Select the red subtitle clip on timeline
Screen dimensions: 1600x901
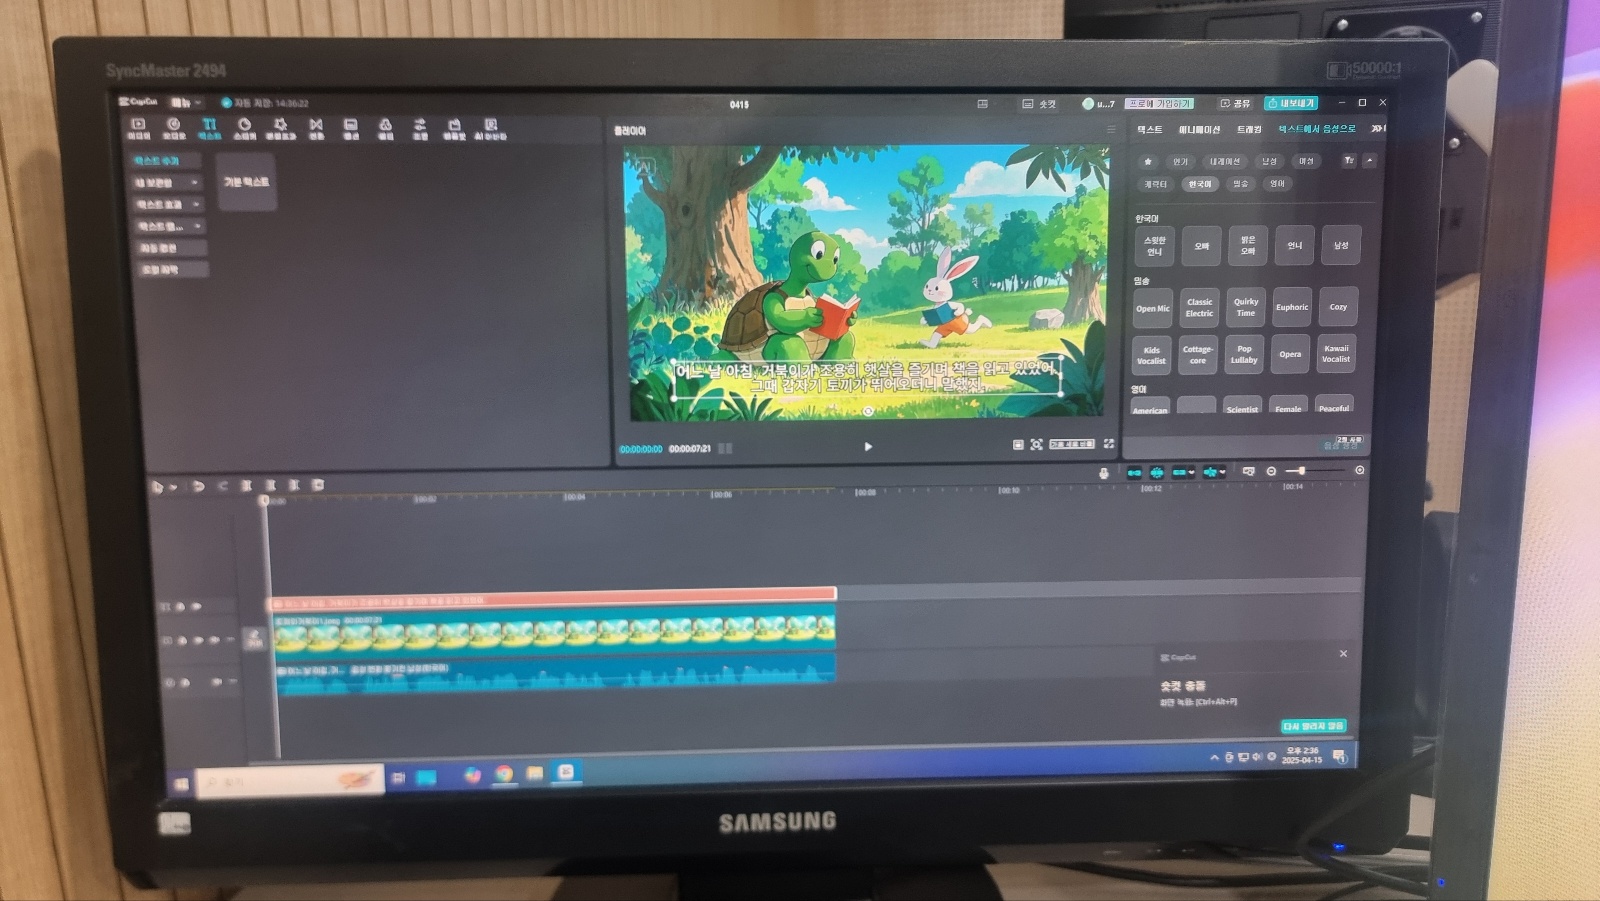pyautogui.click(x=552, y=597)
